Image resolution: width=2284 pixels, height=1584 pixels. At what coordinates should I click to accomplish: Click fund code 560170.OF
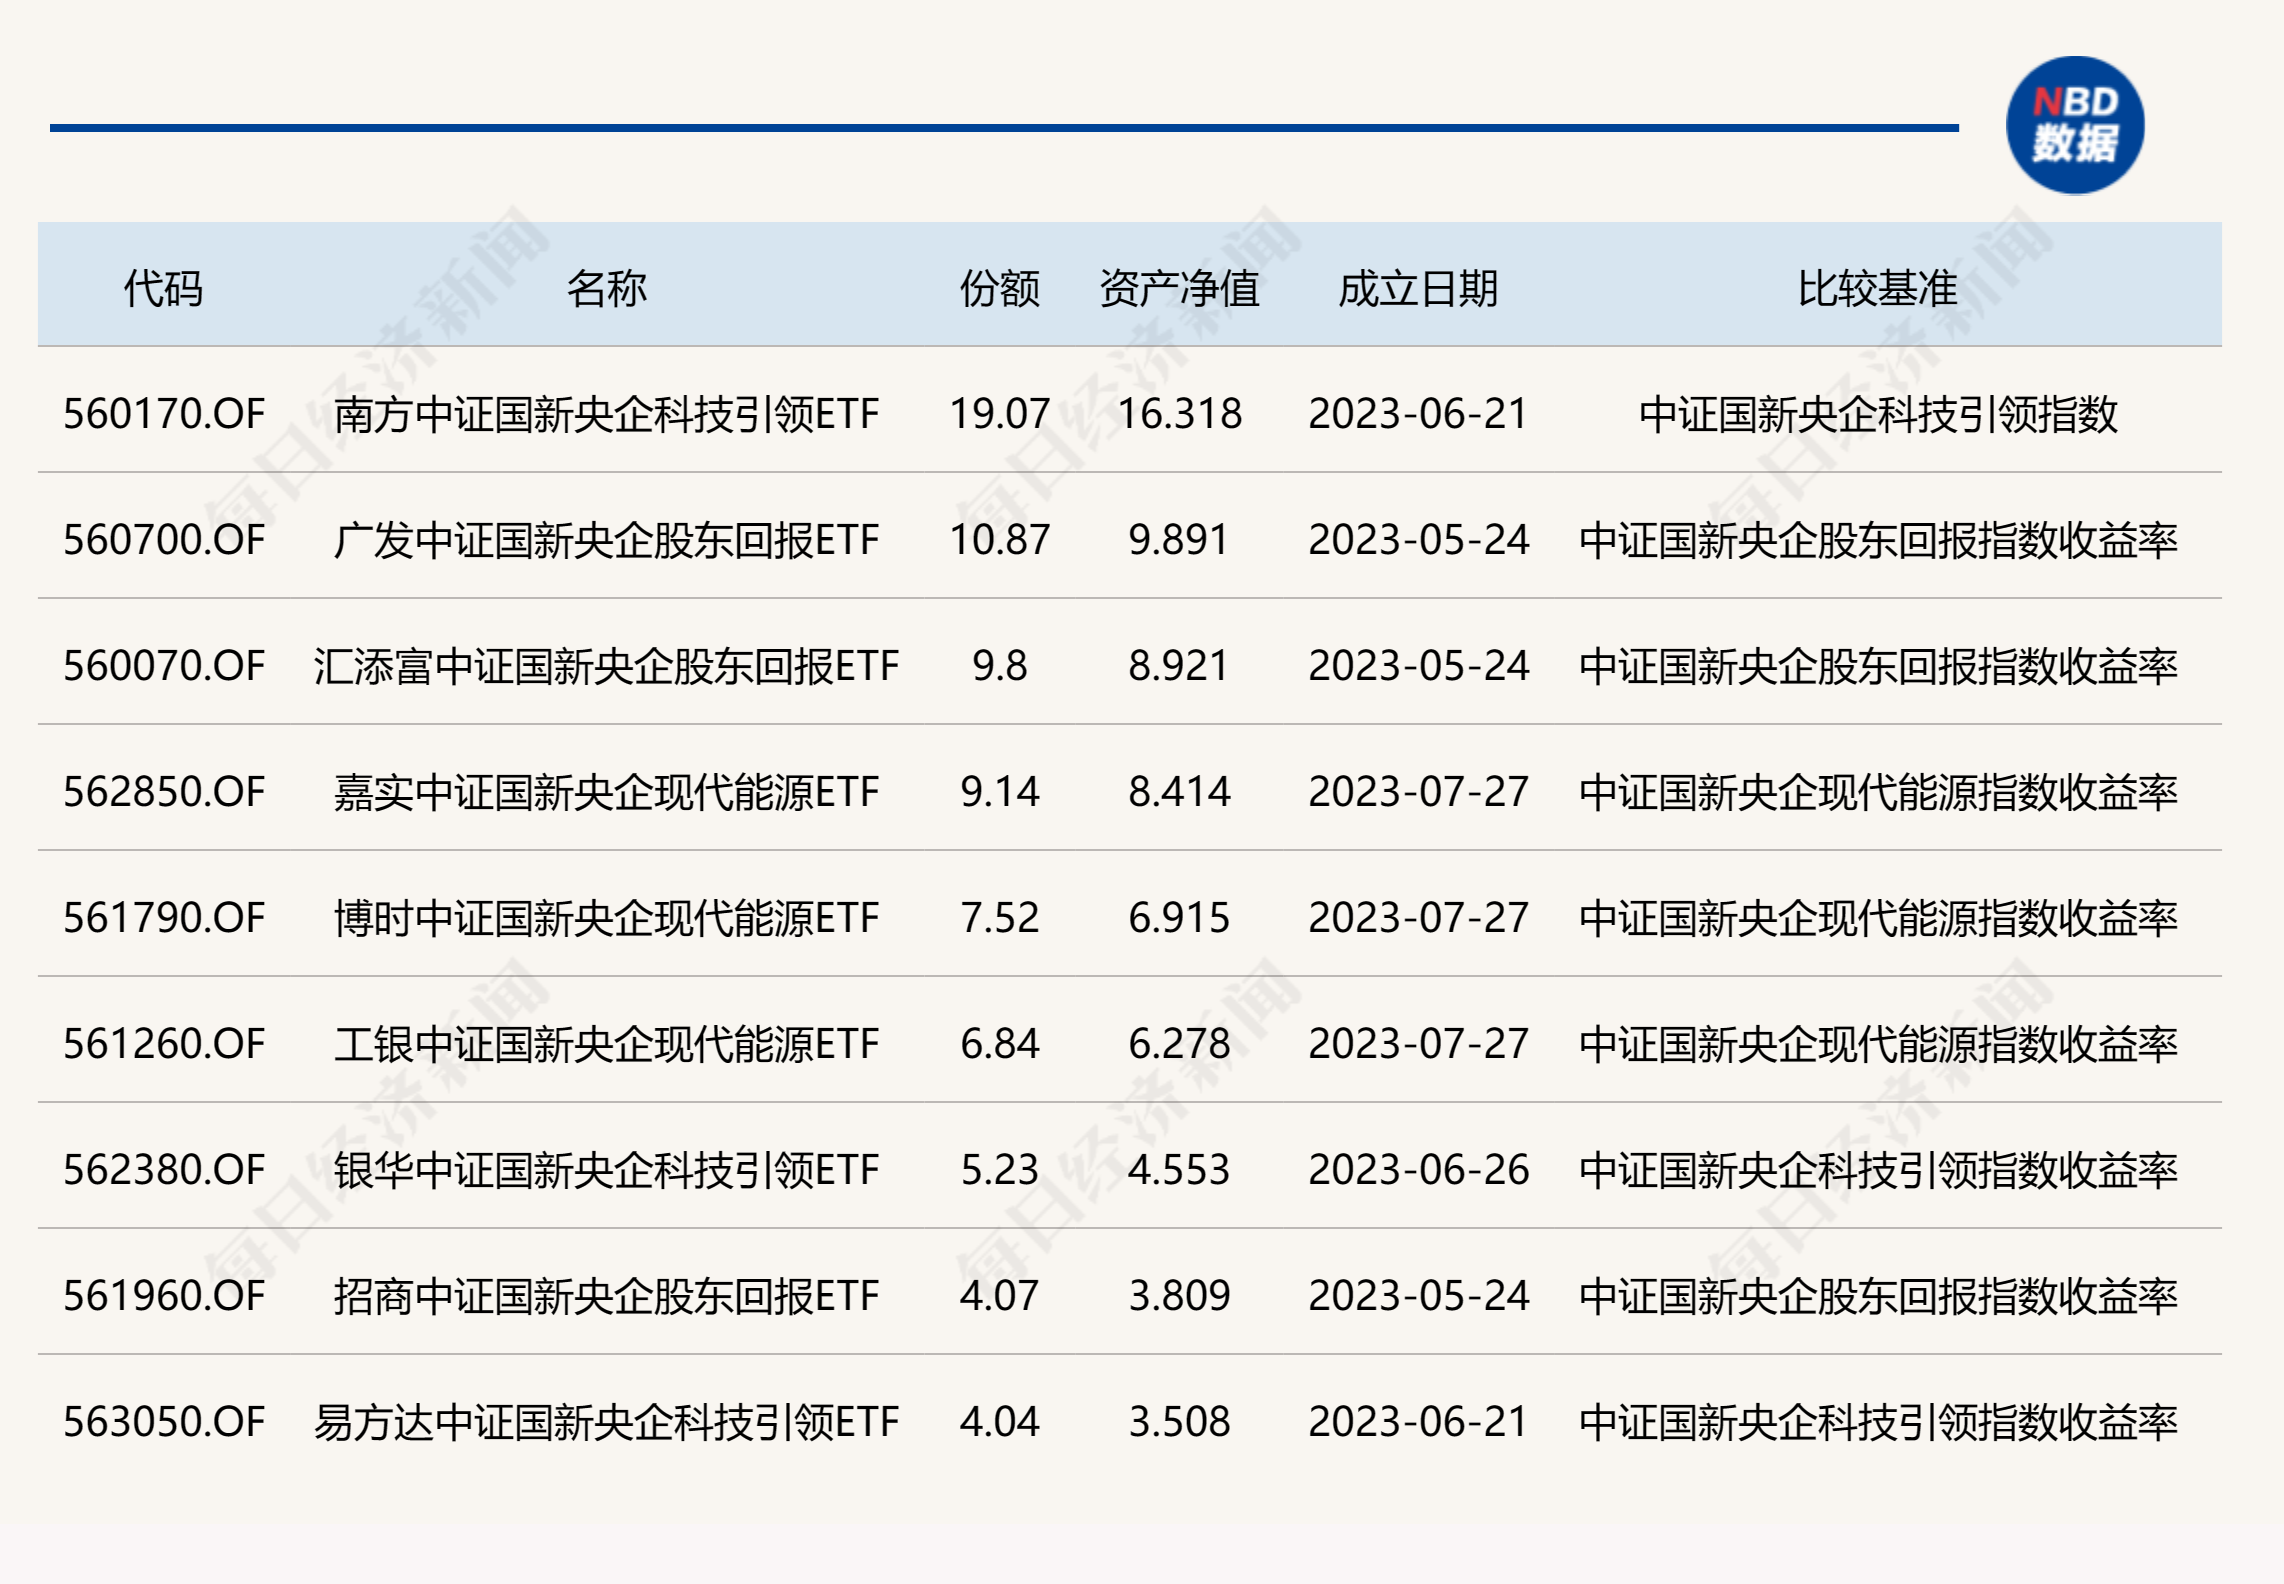pos(164,414)
